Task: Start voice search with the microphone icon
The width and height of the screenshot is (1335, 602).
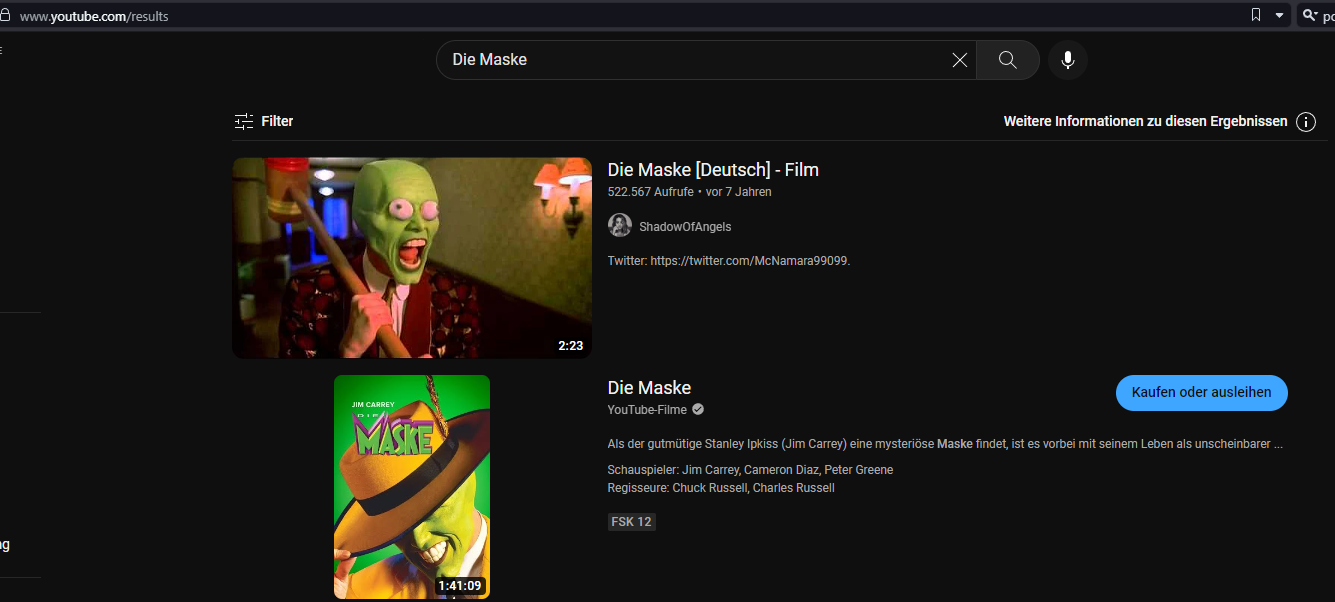Action: 1068,60
